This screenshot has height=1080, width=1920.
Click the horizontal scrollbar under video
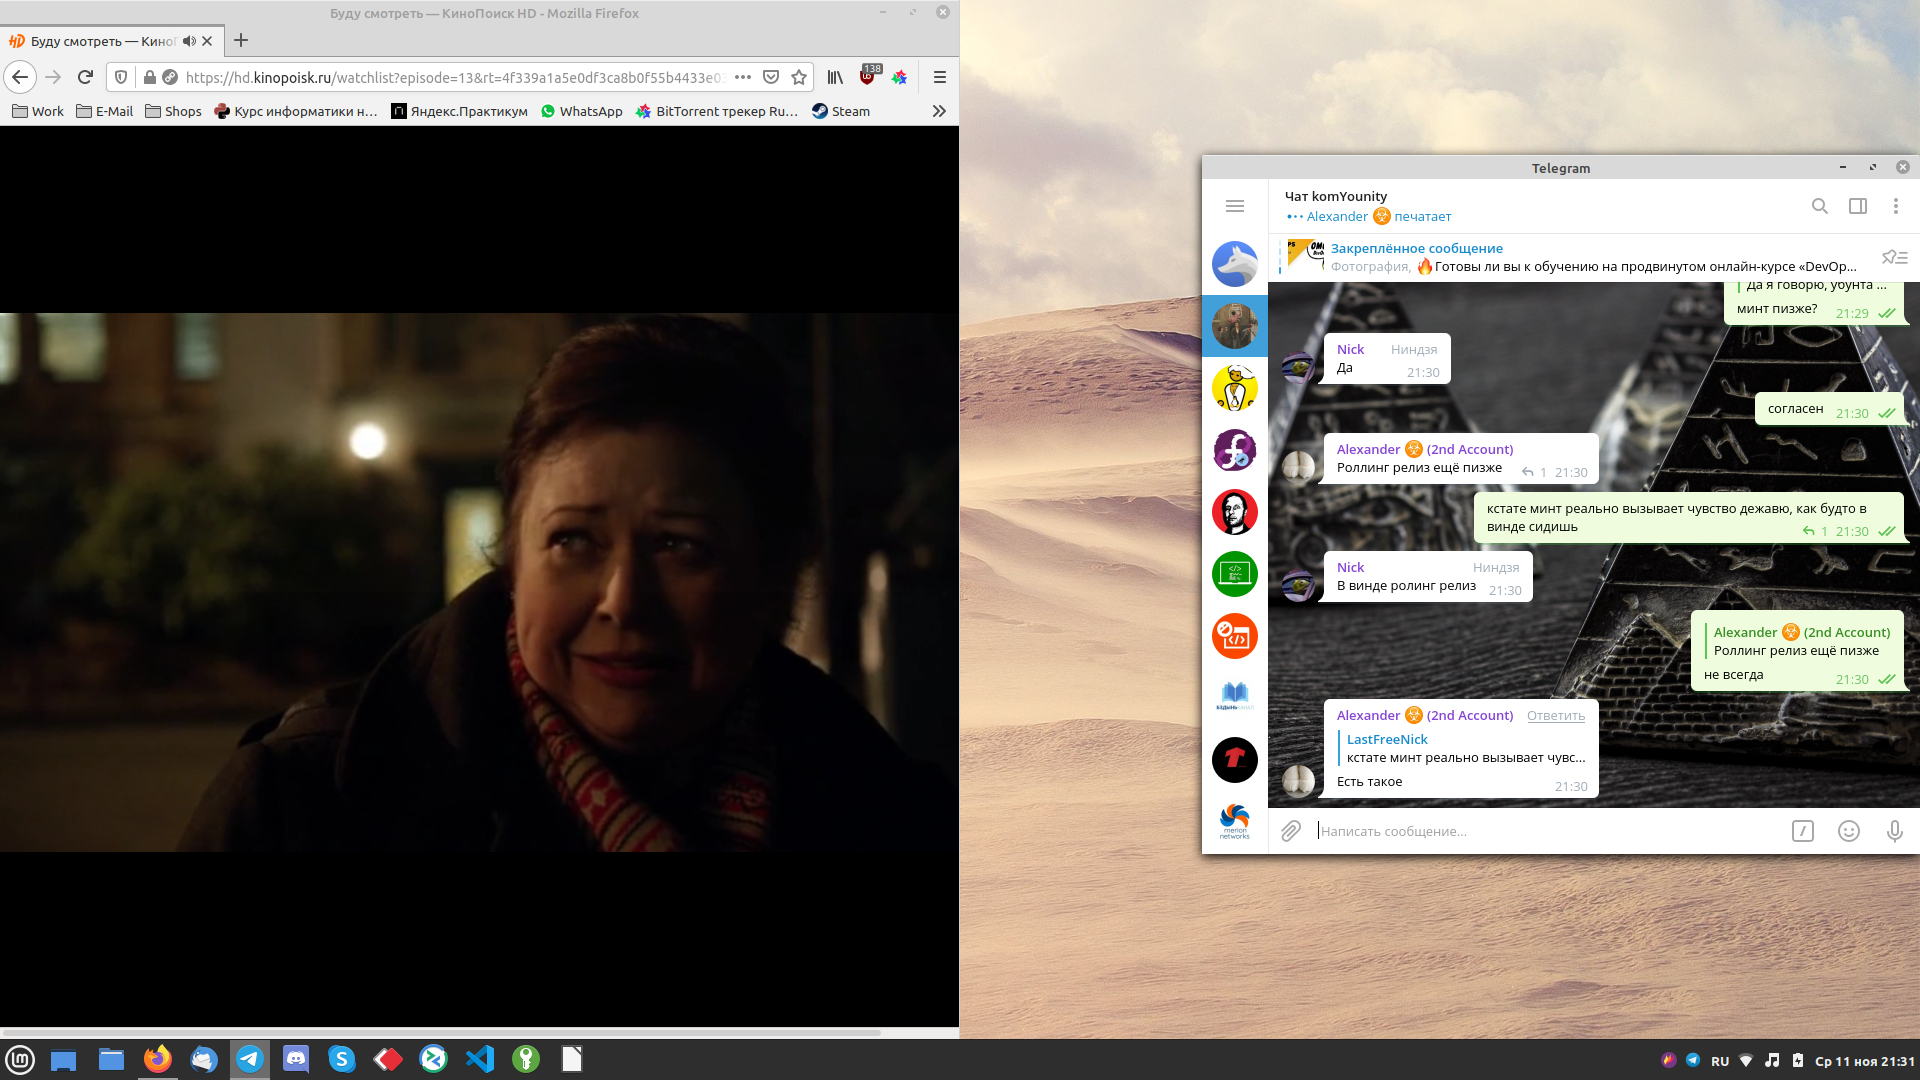[x=440, y=1032]
